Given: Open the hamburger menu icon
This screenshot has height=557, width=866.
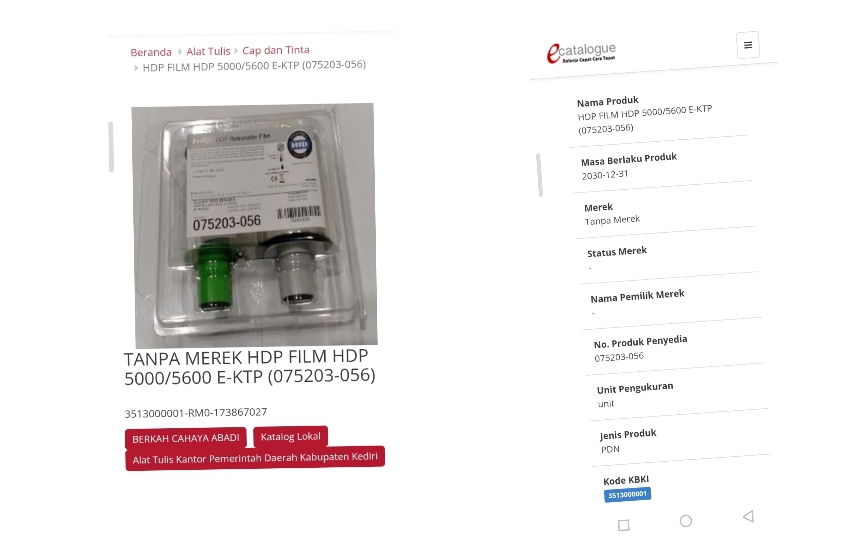Looking at the screenshot, I should click(748, 45).
